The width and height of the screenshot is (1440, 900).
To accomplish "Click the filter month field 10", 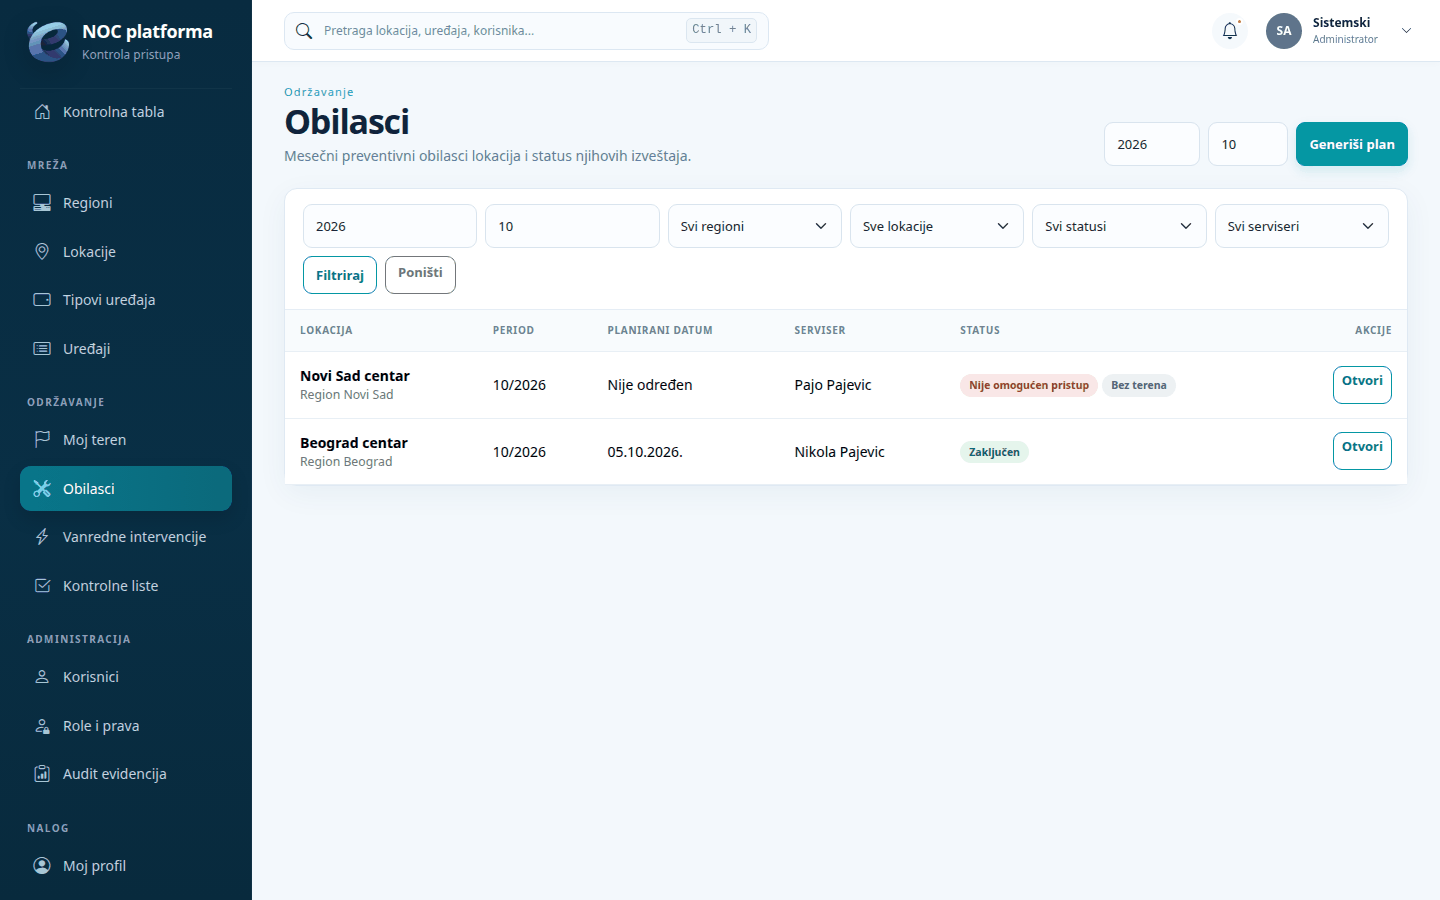I will coord(572,226).
